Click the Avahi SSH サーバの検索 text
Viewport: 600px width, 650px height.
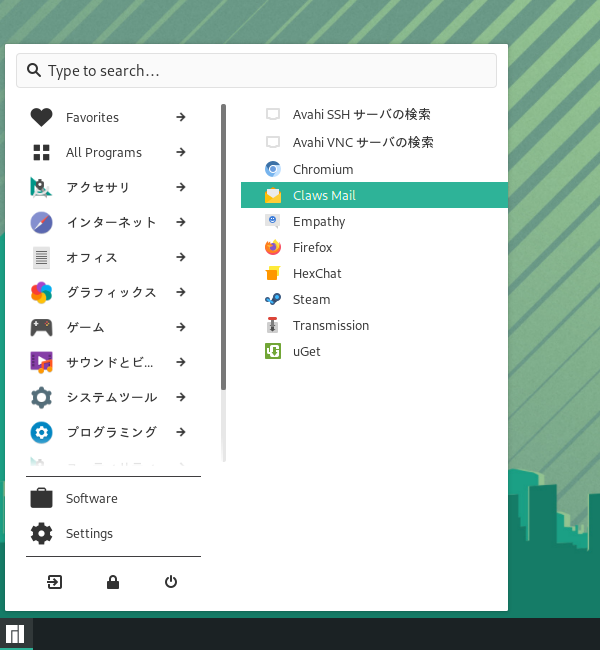coord(362,114)
